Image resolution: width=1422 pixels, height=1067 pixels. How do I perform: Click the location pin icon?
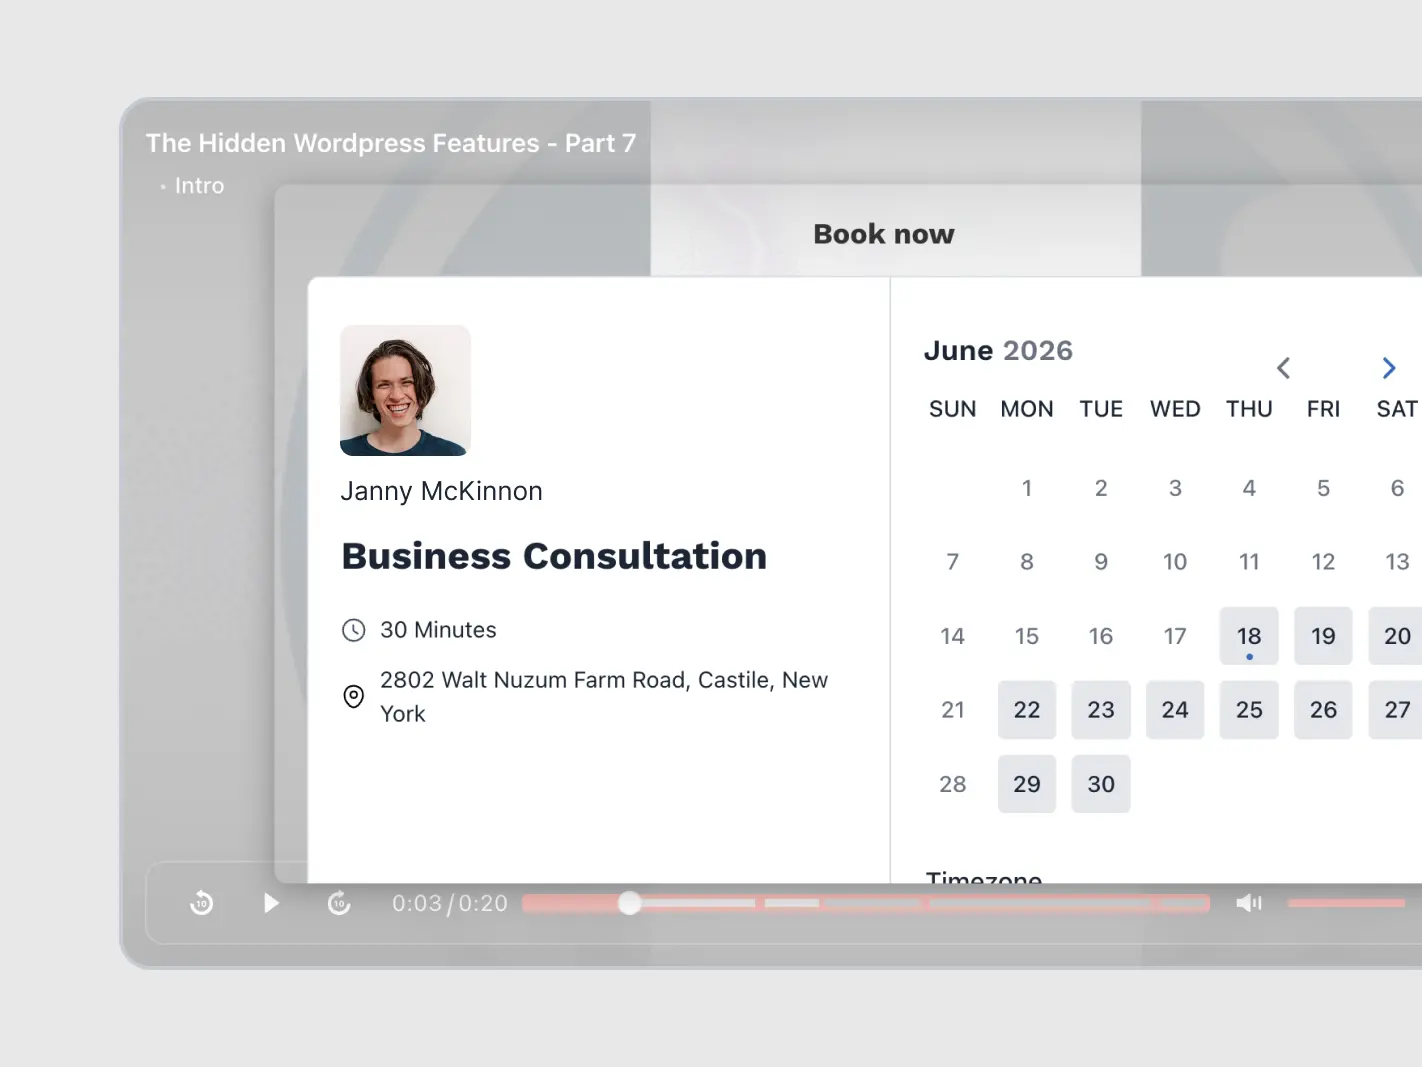(354, 697)
